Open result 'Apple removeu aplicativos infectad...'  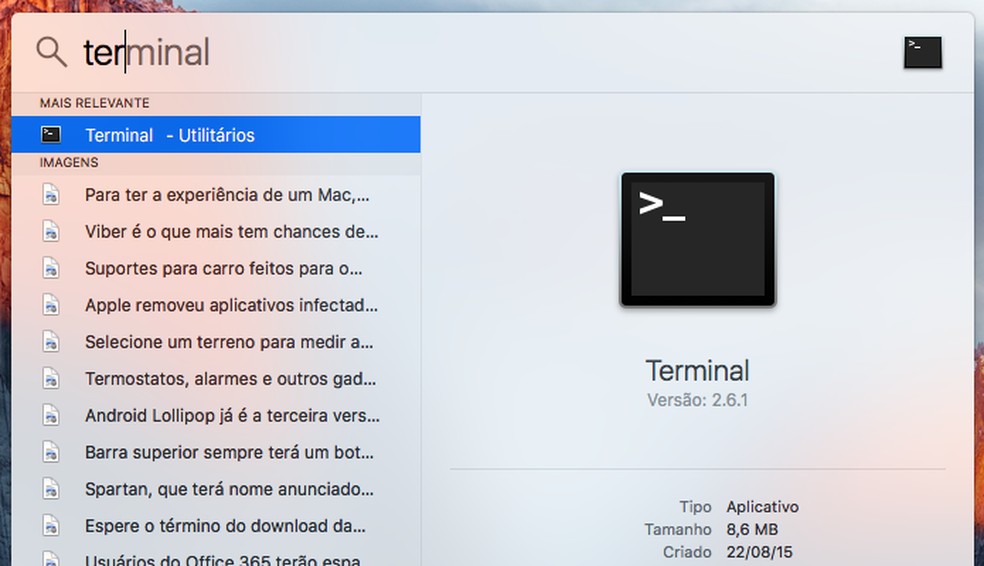click(x=216, y=305)
